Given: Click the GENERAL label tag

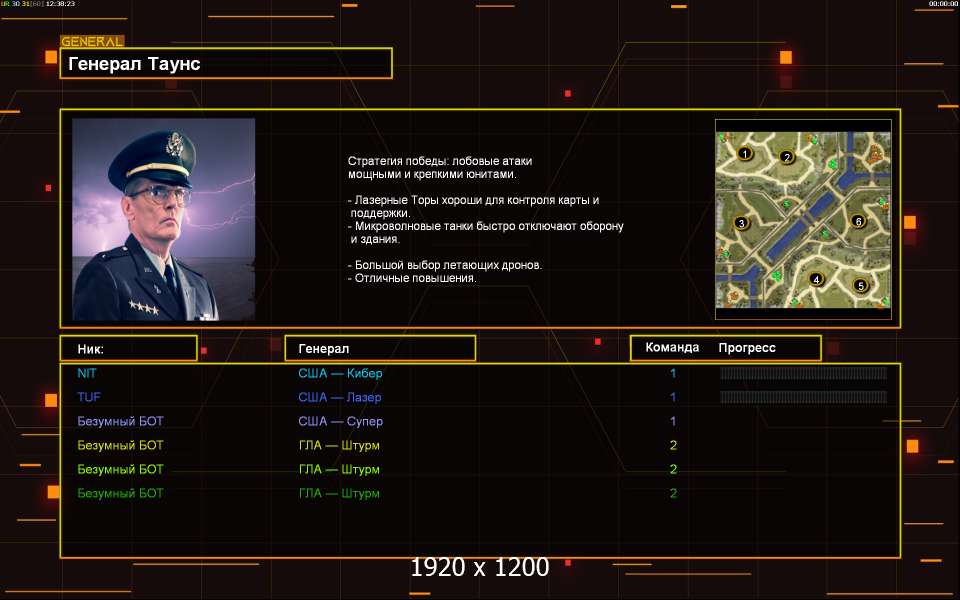Looking at the screenshot, I should [92, 42].
